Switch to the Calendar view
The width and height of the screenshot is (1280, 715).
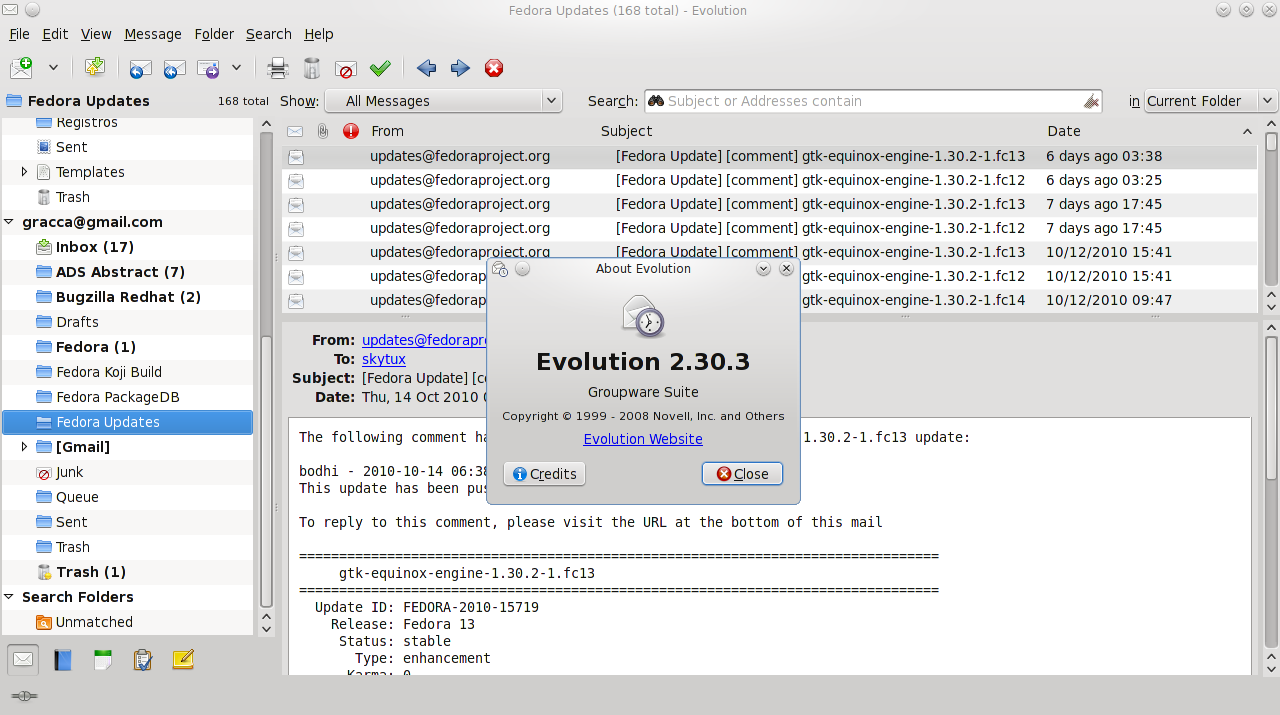coord(102,660)
